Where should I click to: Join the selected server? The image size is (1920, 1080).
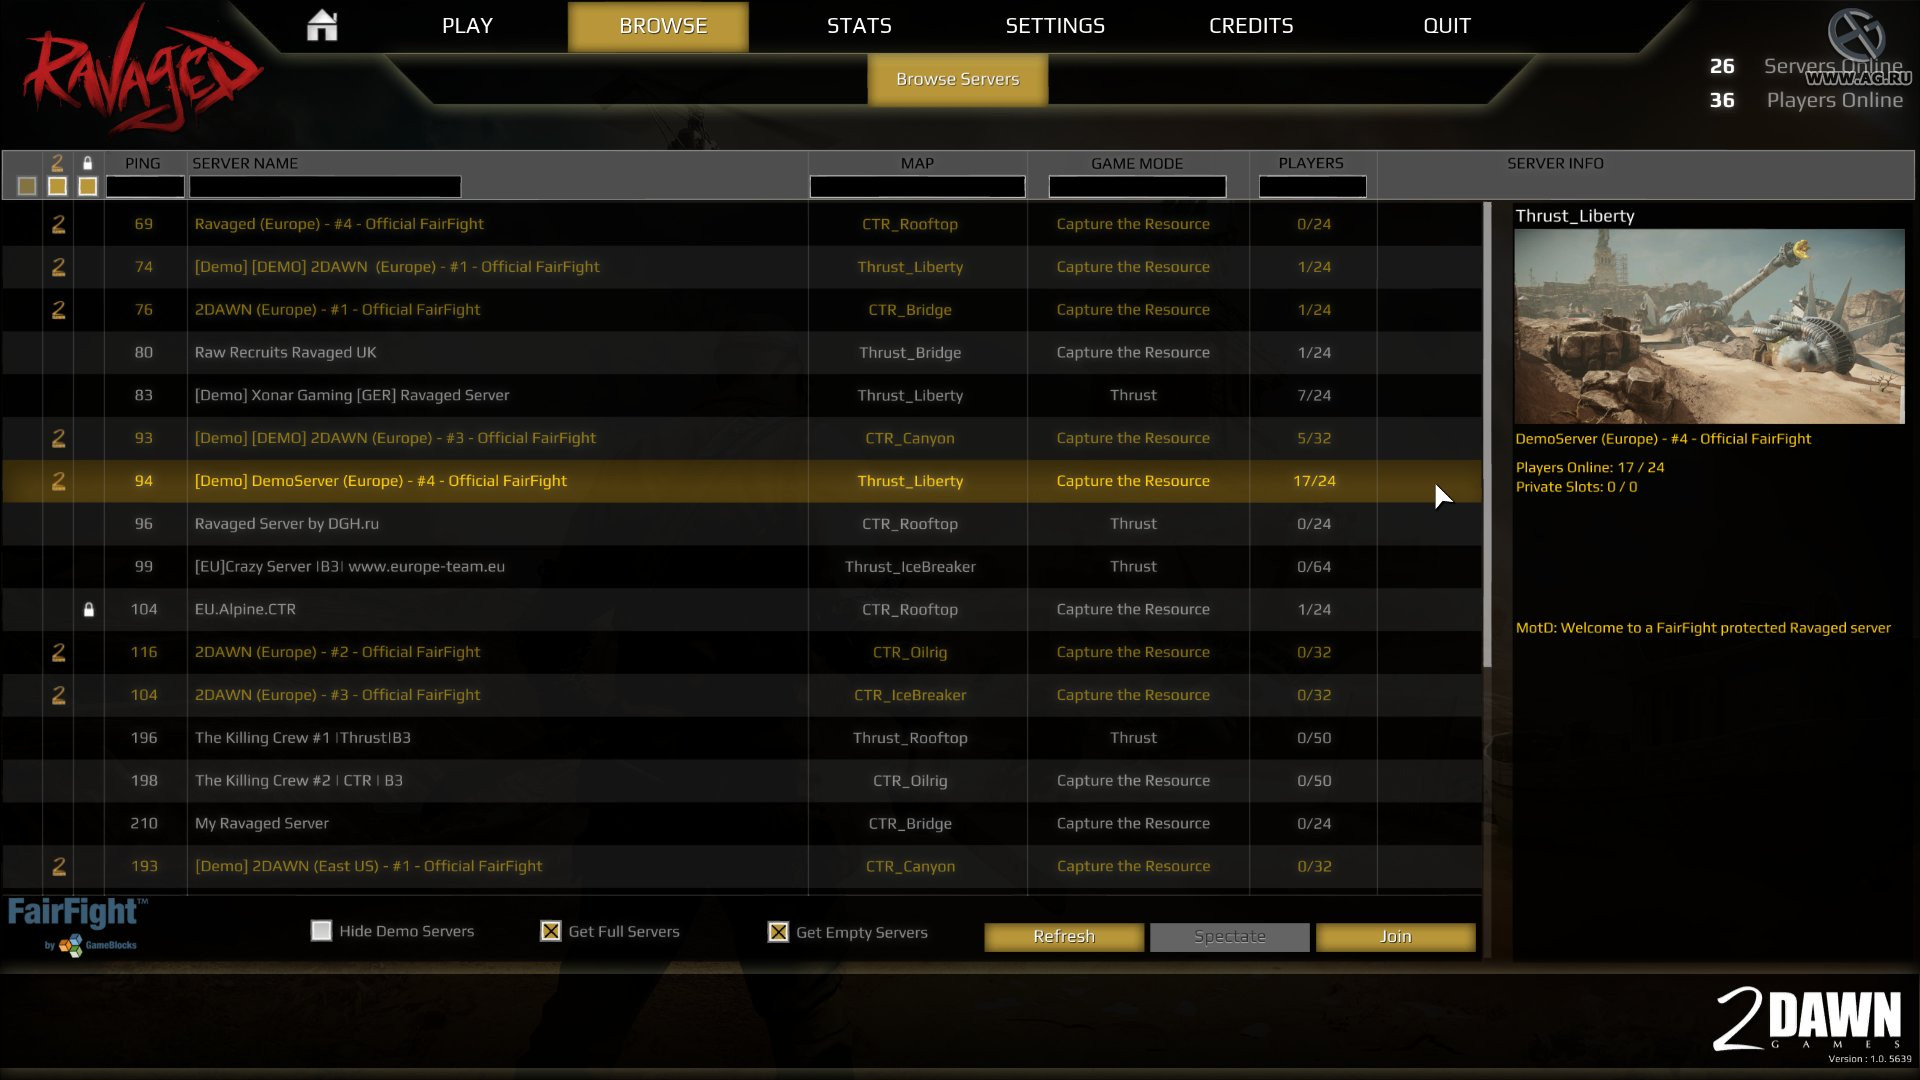pyautogui.click(x=1395, y=936)
